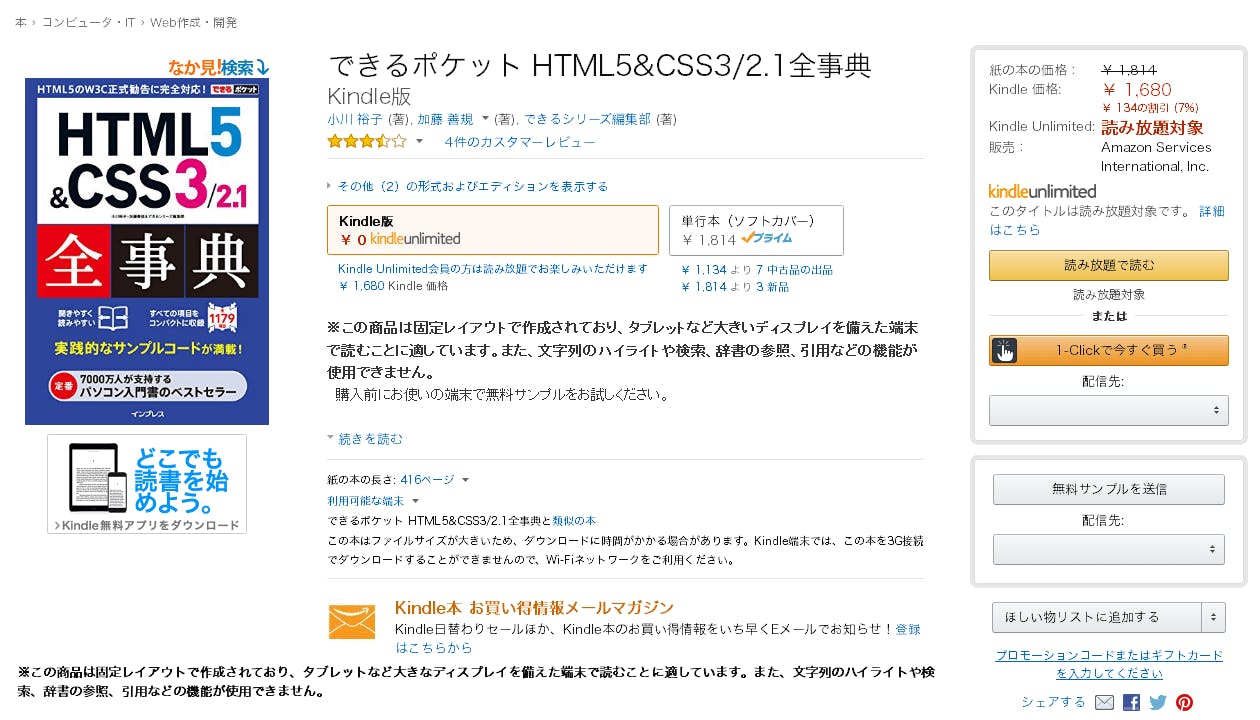
Task: Select the Kindle版 format option
Action: pos(492,230)
